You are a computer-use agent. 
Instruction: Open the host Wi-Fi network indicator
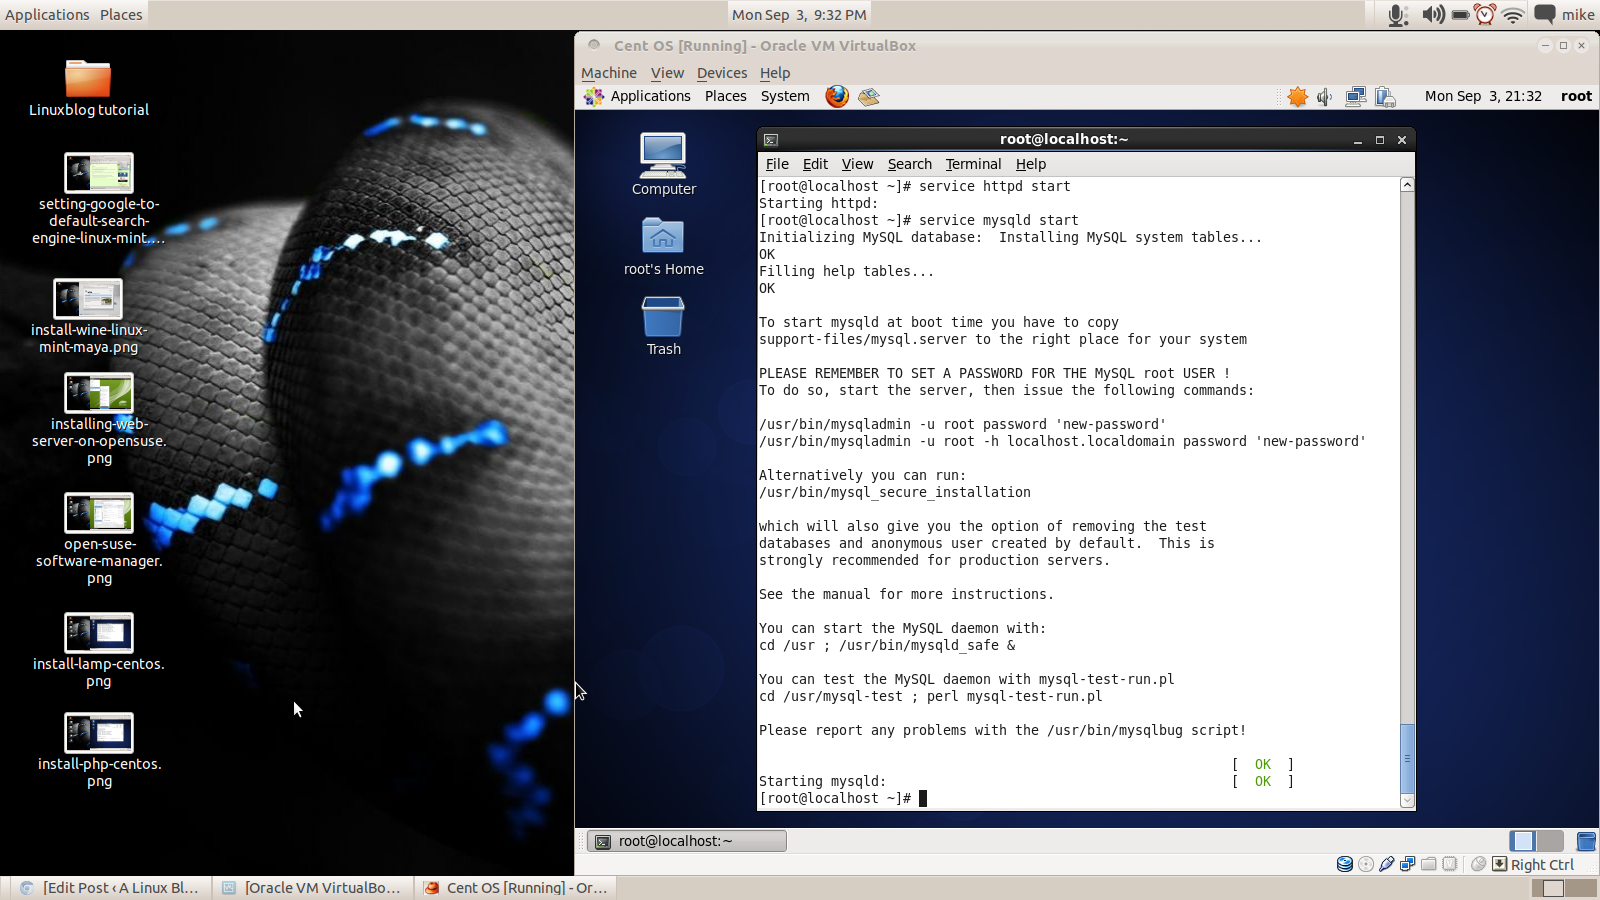click(x=1513, y=14)
